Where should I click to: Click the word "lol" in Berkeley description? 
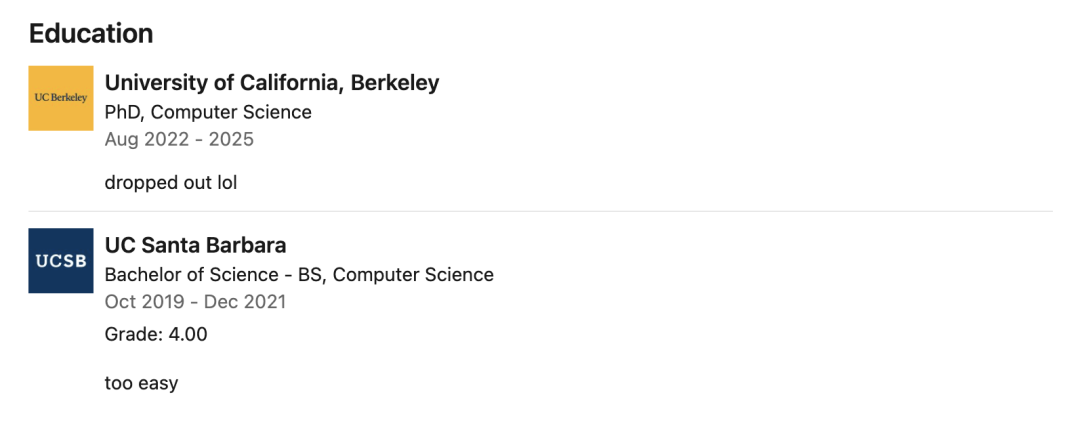227,183
